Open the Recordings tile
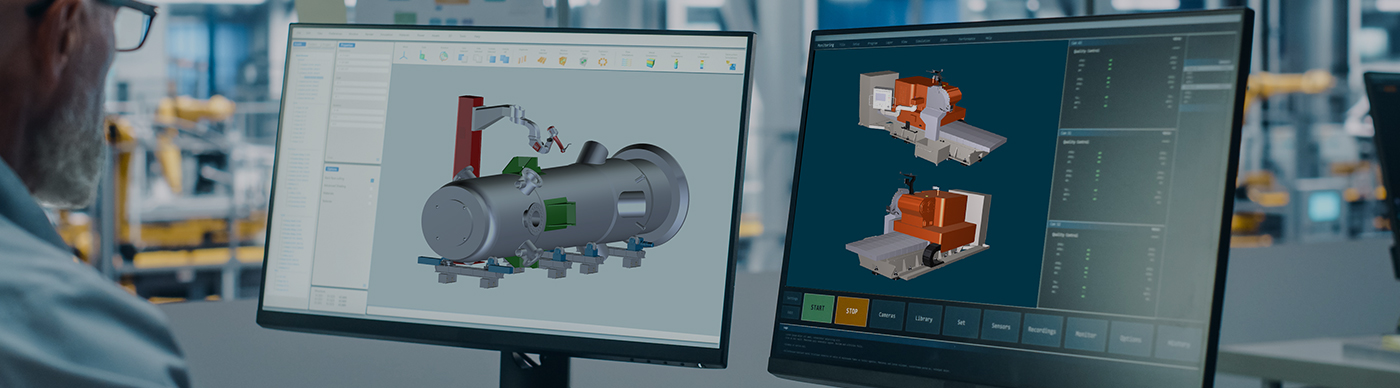1400x388 pixels. (x=1042, y=331)
